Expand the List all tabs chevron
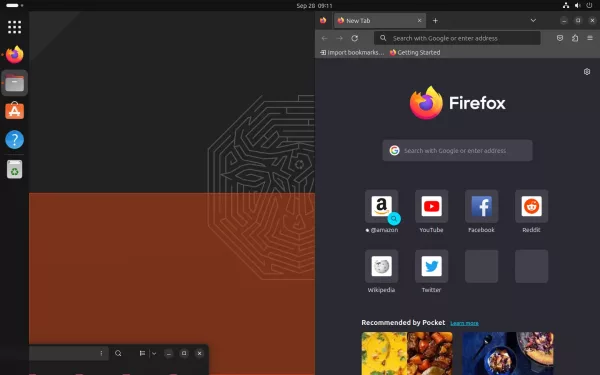The height and width of the screenshot is (375, 600). click(x=533, y=21)
